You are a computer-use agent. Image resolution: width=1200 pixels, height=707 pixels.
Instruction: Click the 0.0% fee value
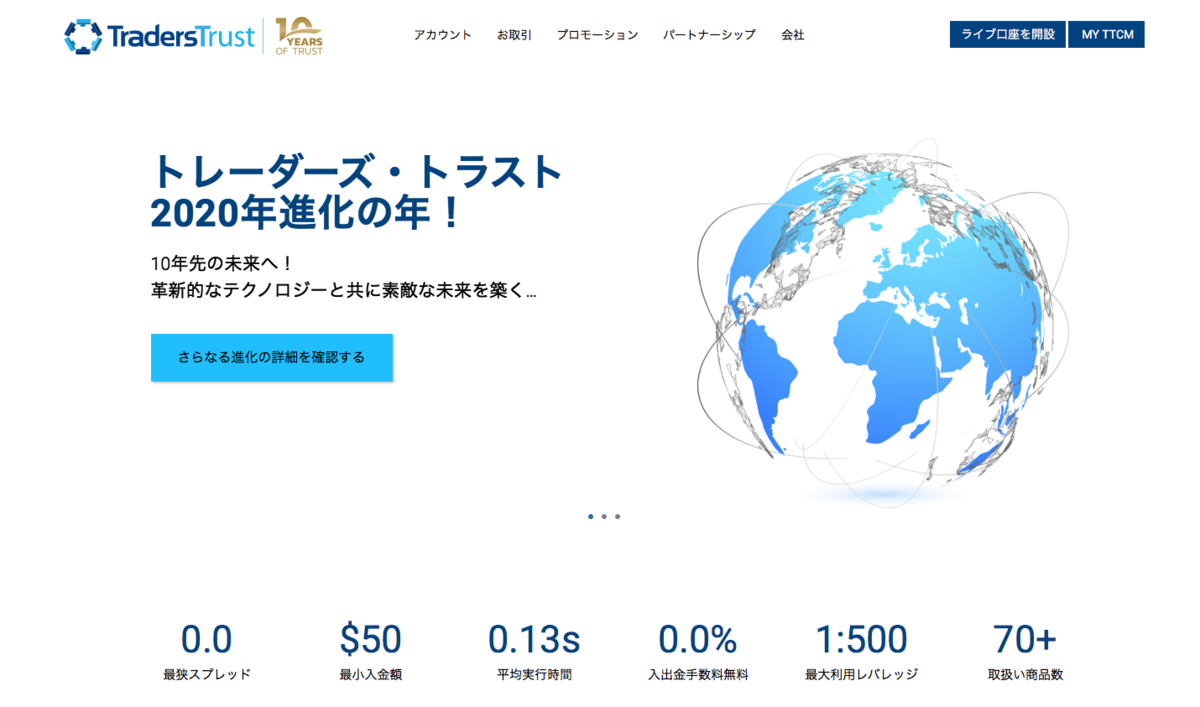pos(697,639)
